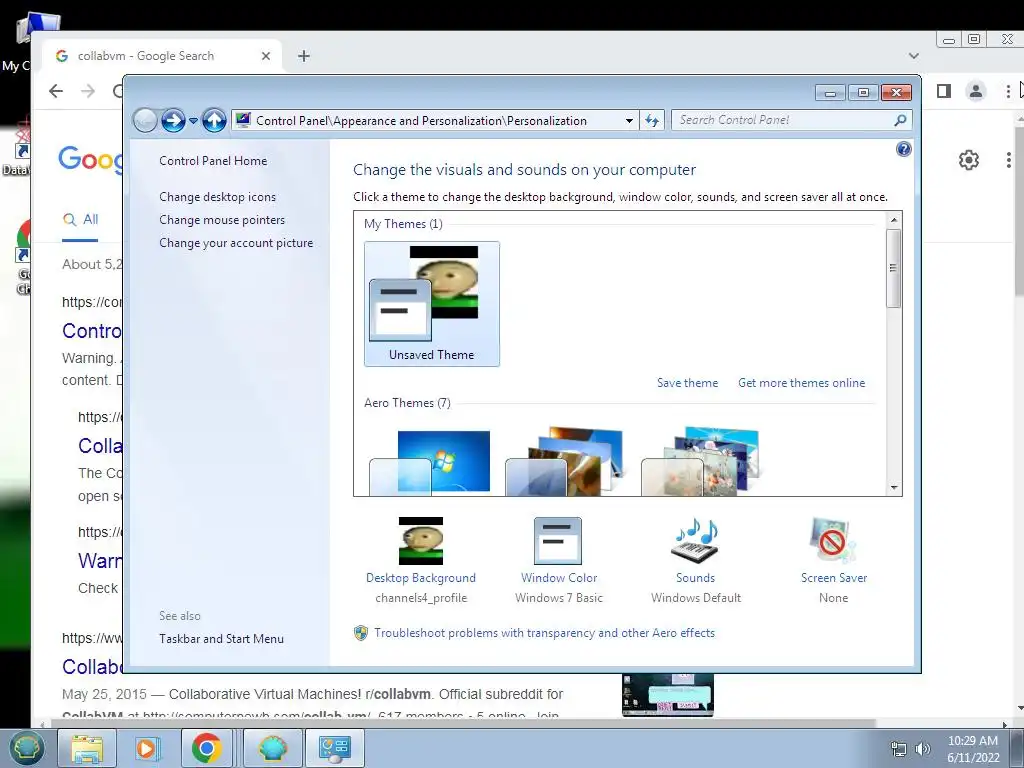Click the Save theme link
The image size is (1024, 768).
(x=687, y=383)
